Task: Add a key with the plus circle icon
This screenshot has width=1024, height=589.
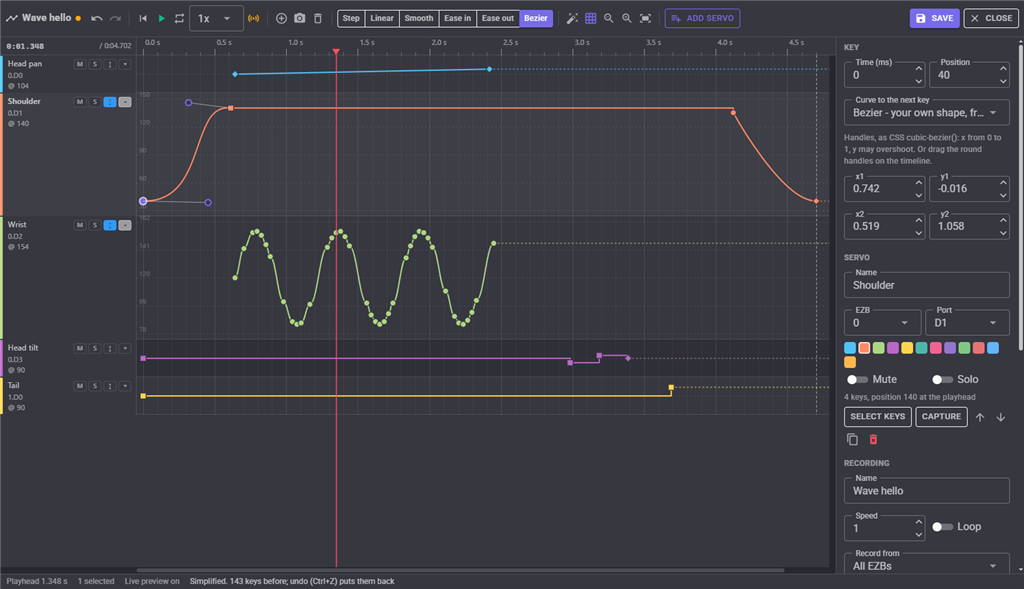Action: [x=281, y=18]
